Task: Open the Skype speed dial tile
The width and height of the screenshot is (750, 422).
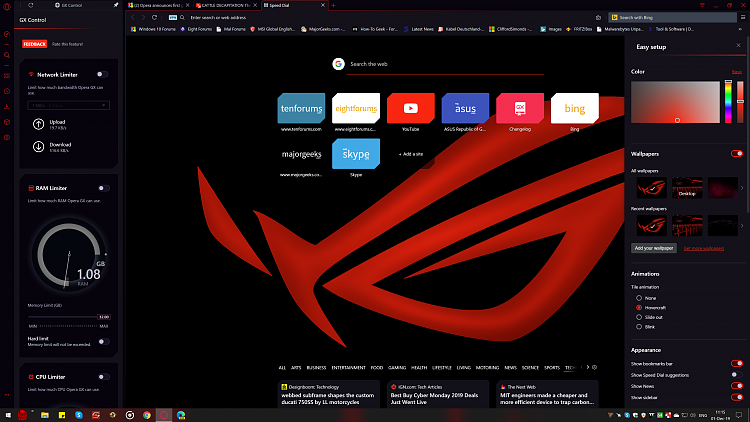Action: coord(355,155)
